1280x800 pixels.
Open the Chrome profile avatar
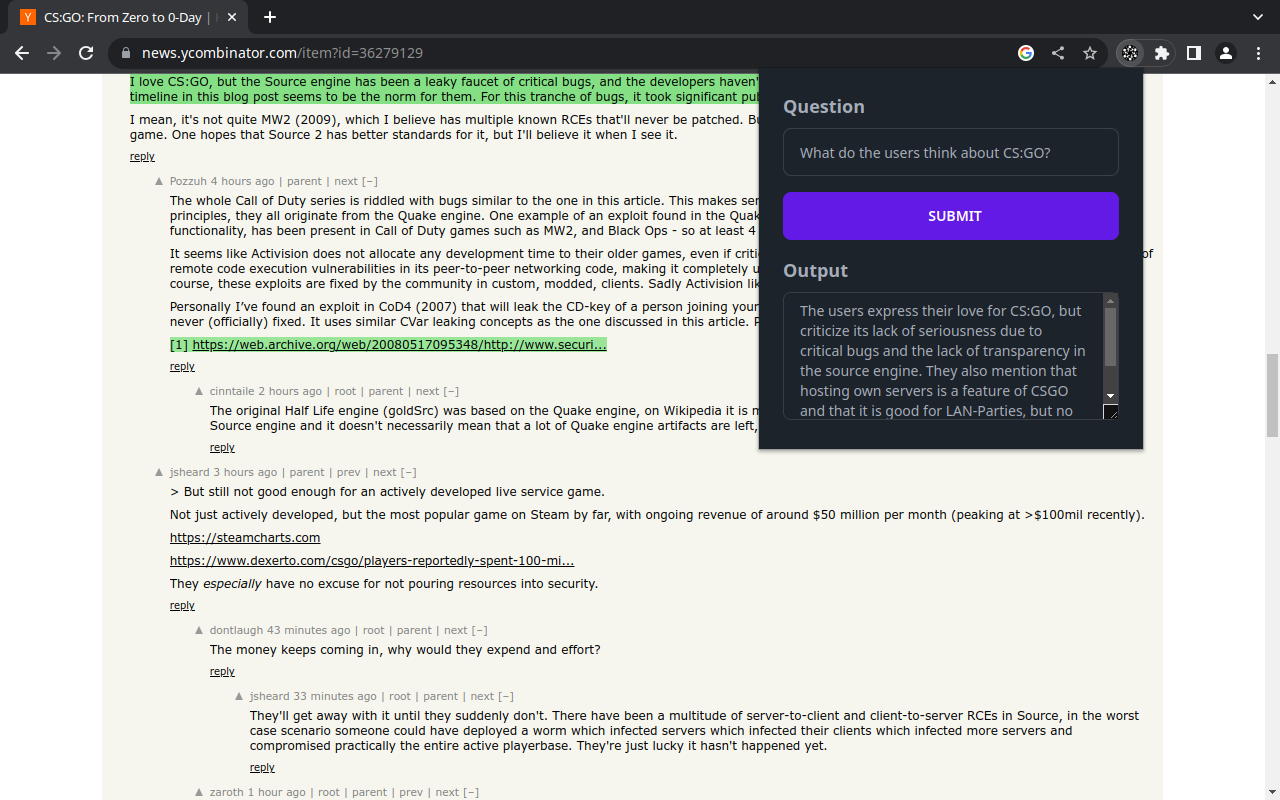tap(1225, 53)
